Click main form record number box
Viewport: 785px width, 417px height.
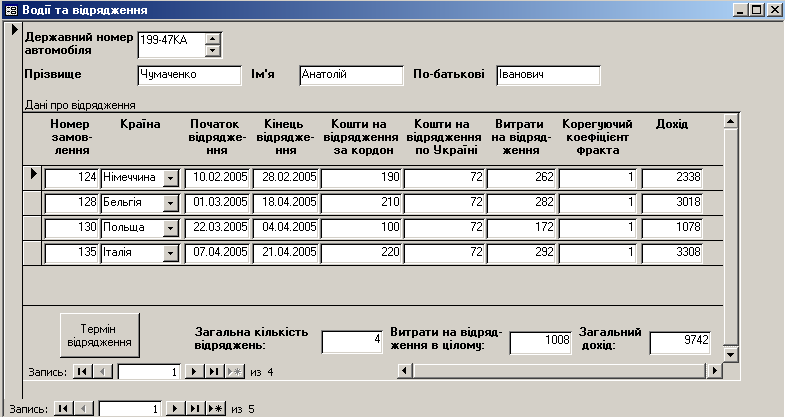pyautogui.click(x=130, y=409)
